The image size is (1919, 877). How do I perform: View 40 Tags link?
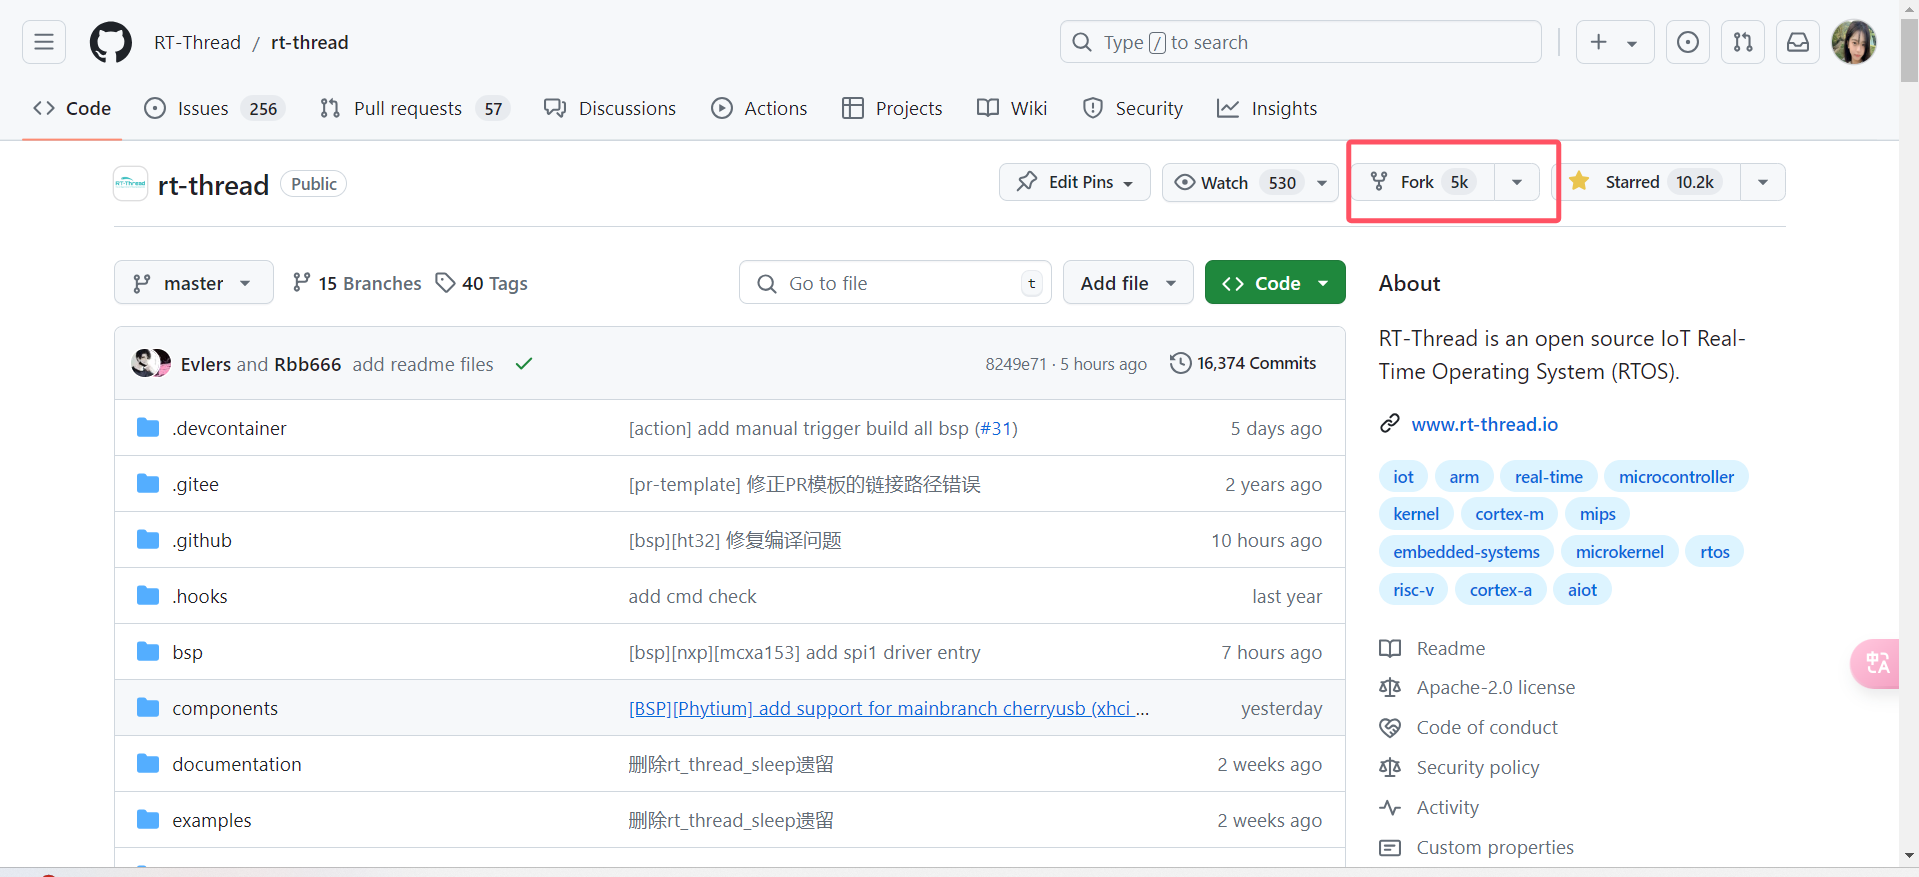click(x=482, y=283)
